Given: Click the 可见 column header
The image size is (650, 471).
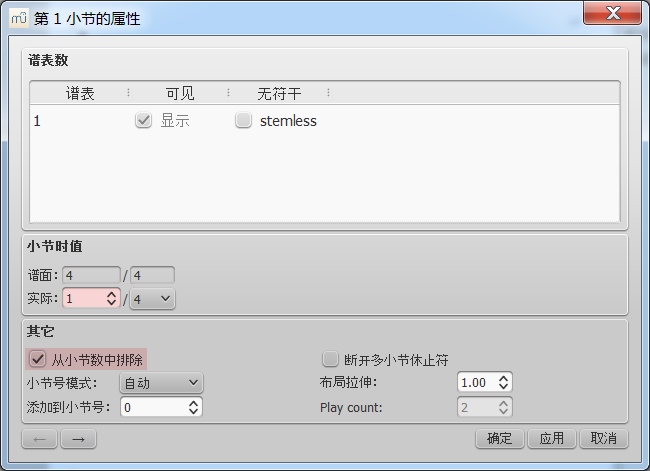Looking at the screenshot, I should [180, 93].
